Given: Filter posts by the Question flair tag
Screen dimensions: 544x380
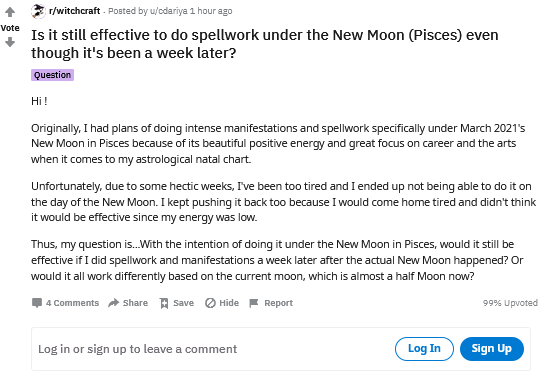Looking at the screenshot, I should click(x=52, y=75).
